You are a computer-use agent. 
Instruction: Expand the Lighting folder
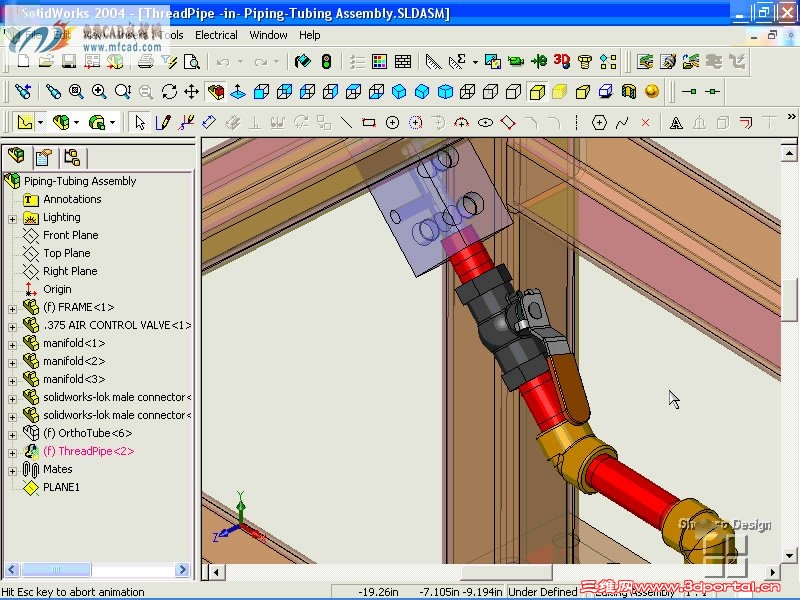[x=12, y=219]
